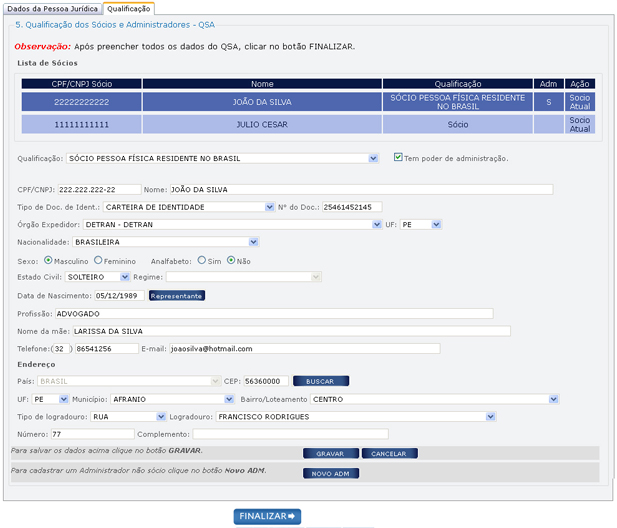Click the FINALIZAR button
This screenshot has height=528, width=617.
pyautogui.click(x=267, y=516)
